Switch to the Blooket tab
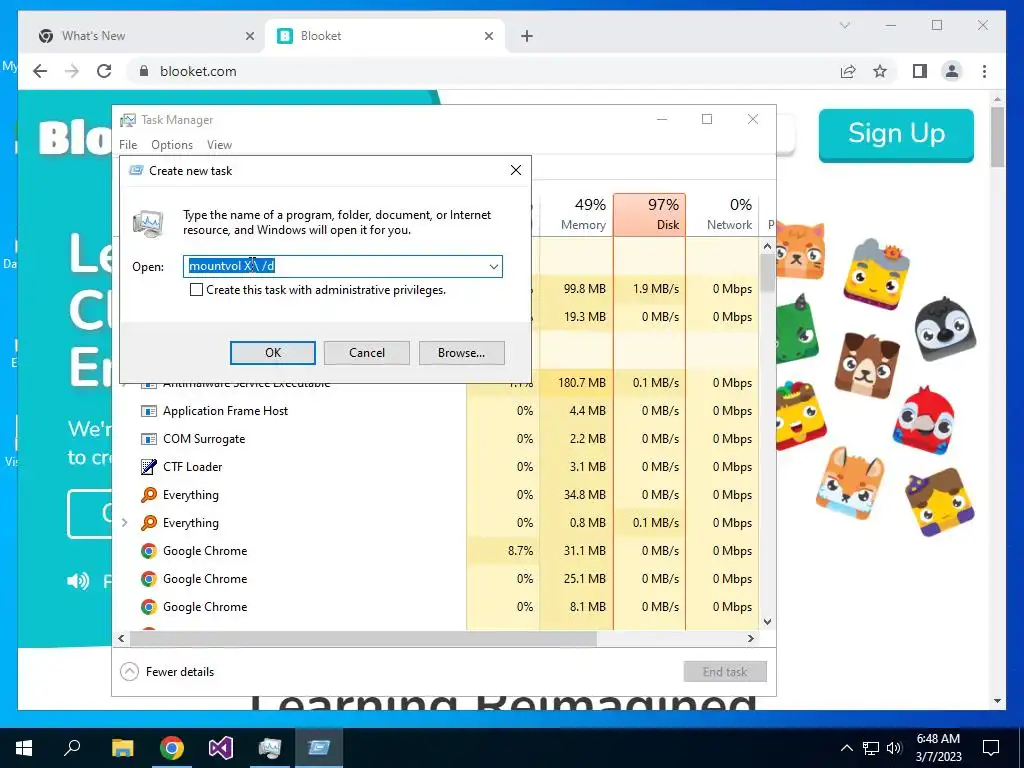 coord(385,36)
